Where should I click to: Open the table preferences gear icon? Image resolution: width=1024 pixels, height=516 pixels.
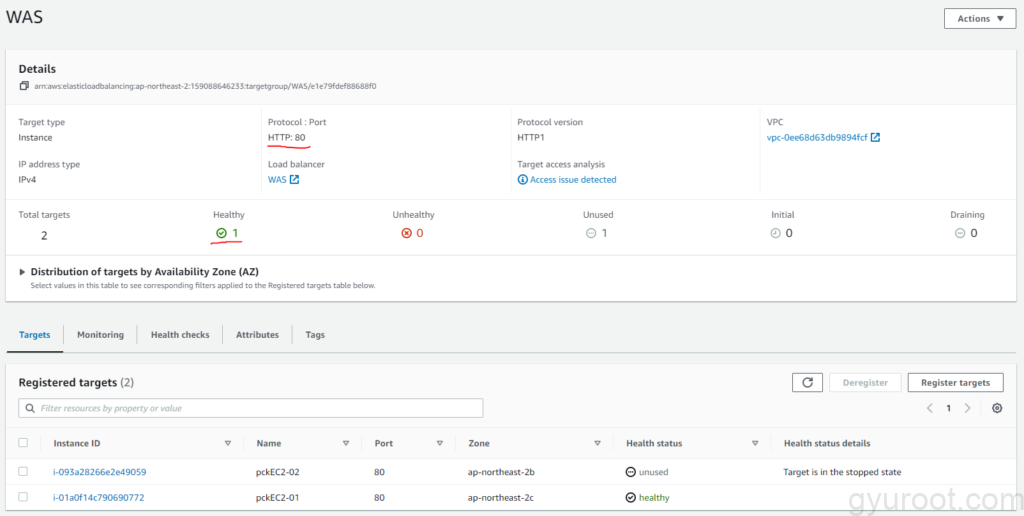click(x=997, y=408)
